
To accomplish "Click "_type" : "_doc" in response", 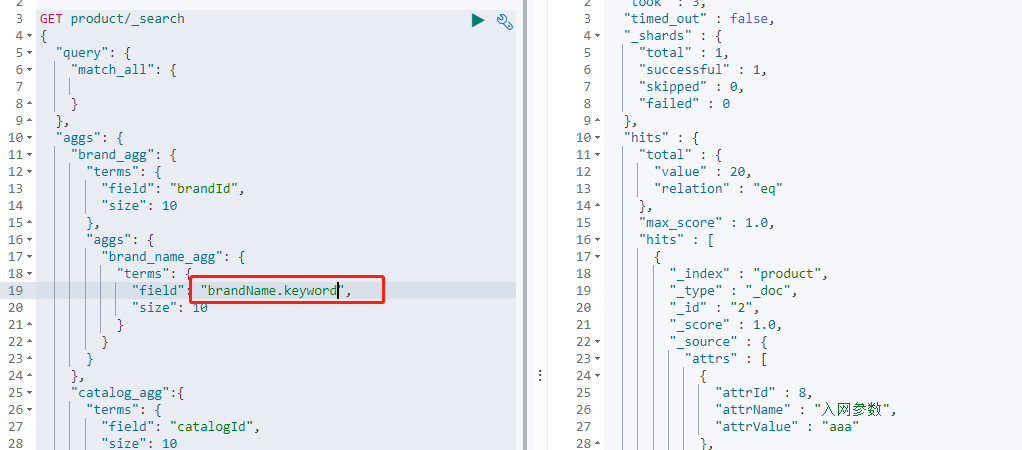I will tap(733, 290).
